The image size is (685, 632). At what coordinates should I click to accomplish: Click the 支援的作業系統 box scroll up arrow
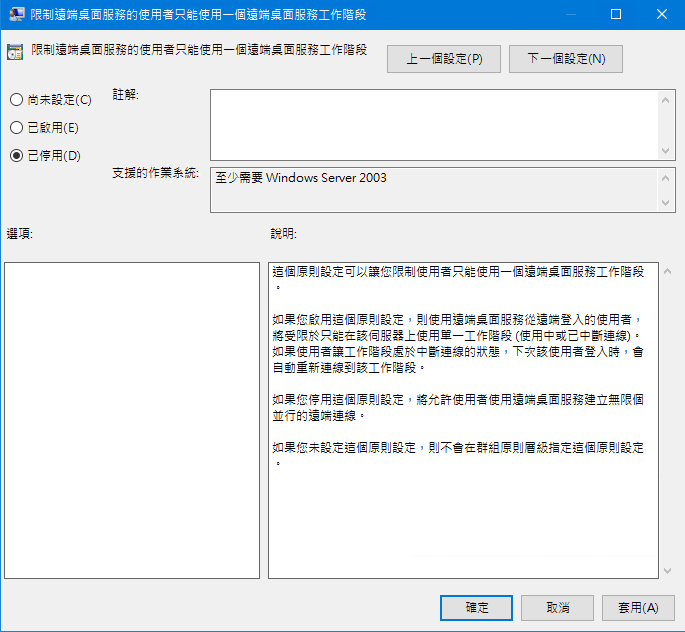[x=667, y=176]
